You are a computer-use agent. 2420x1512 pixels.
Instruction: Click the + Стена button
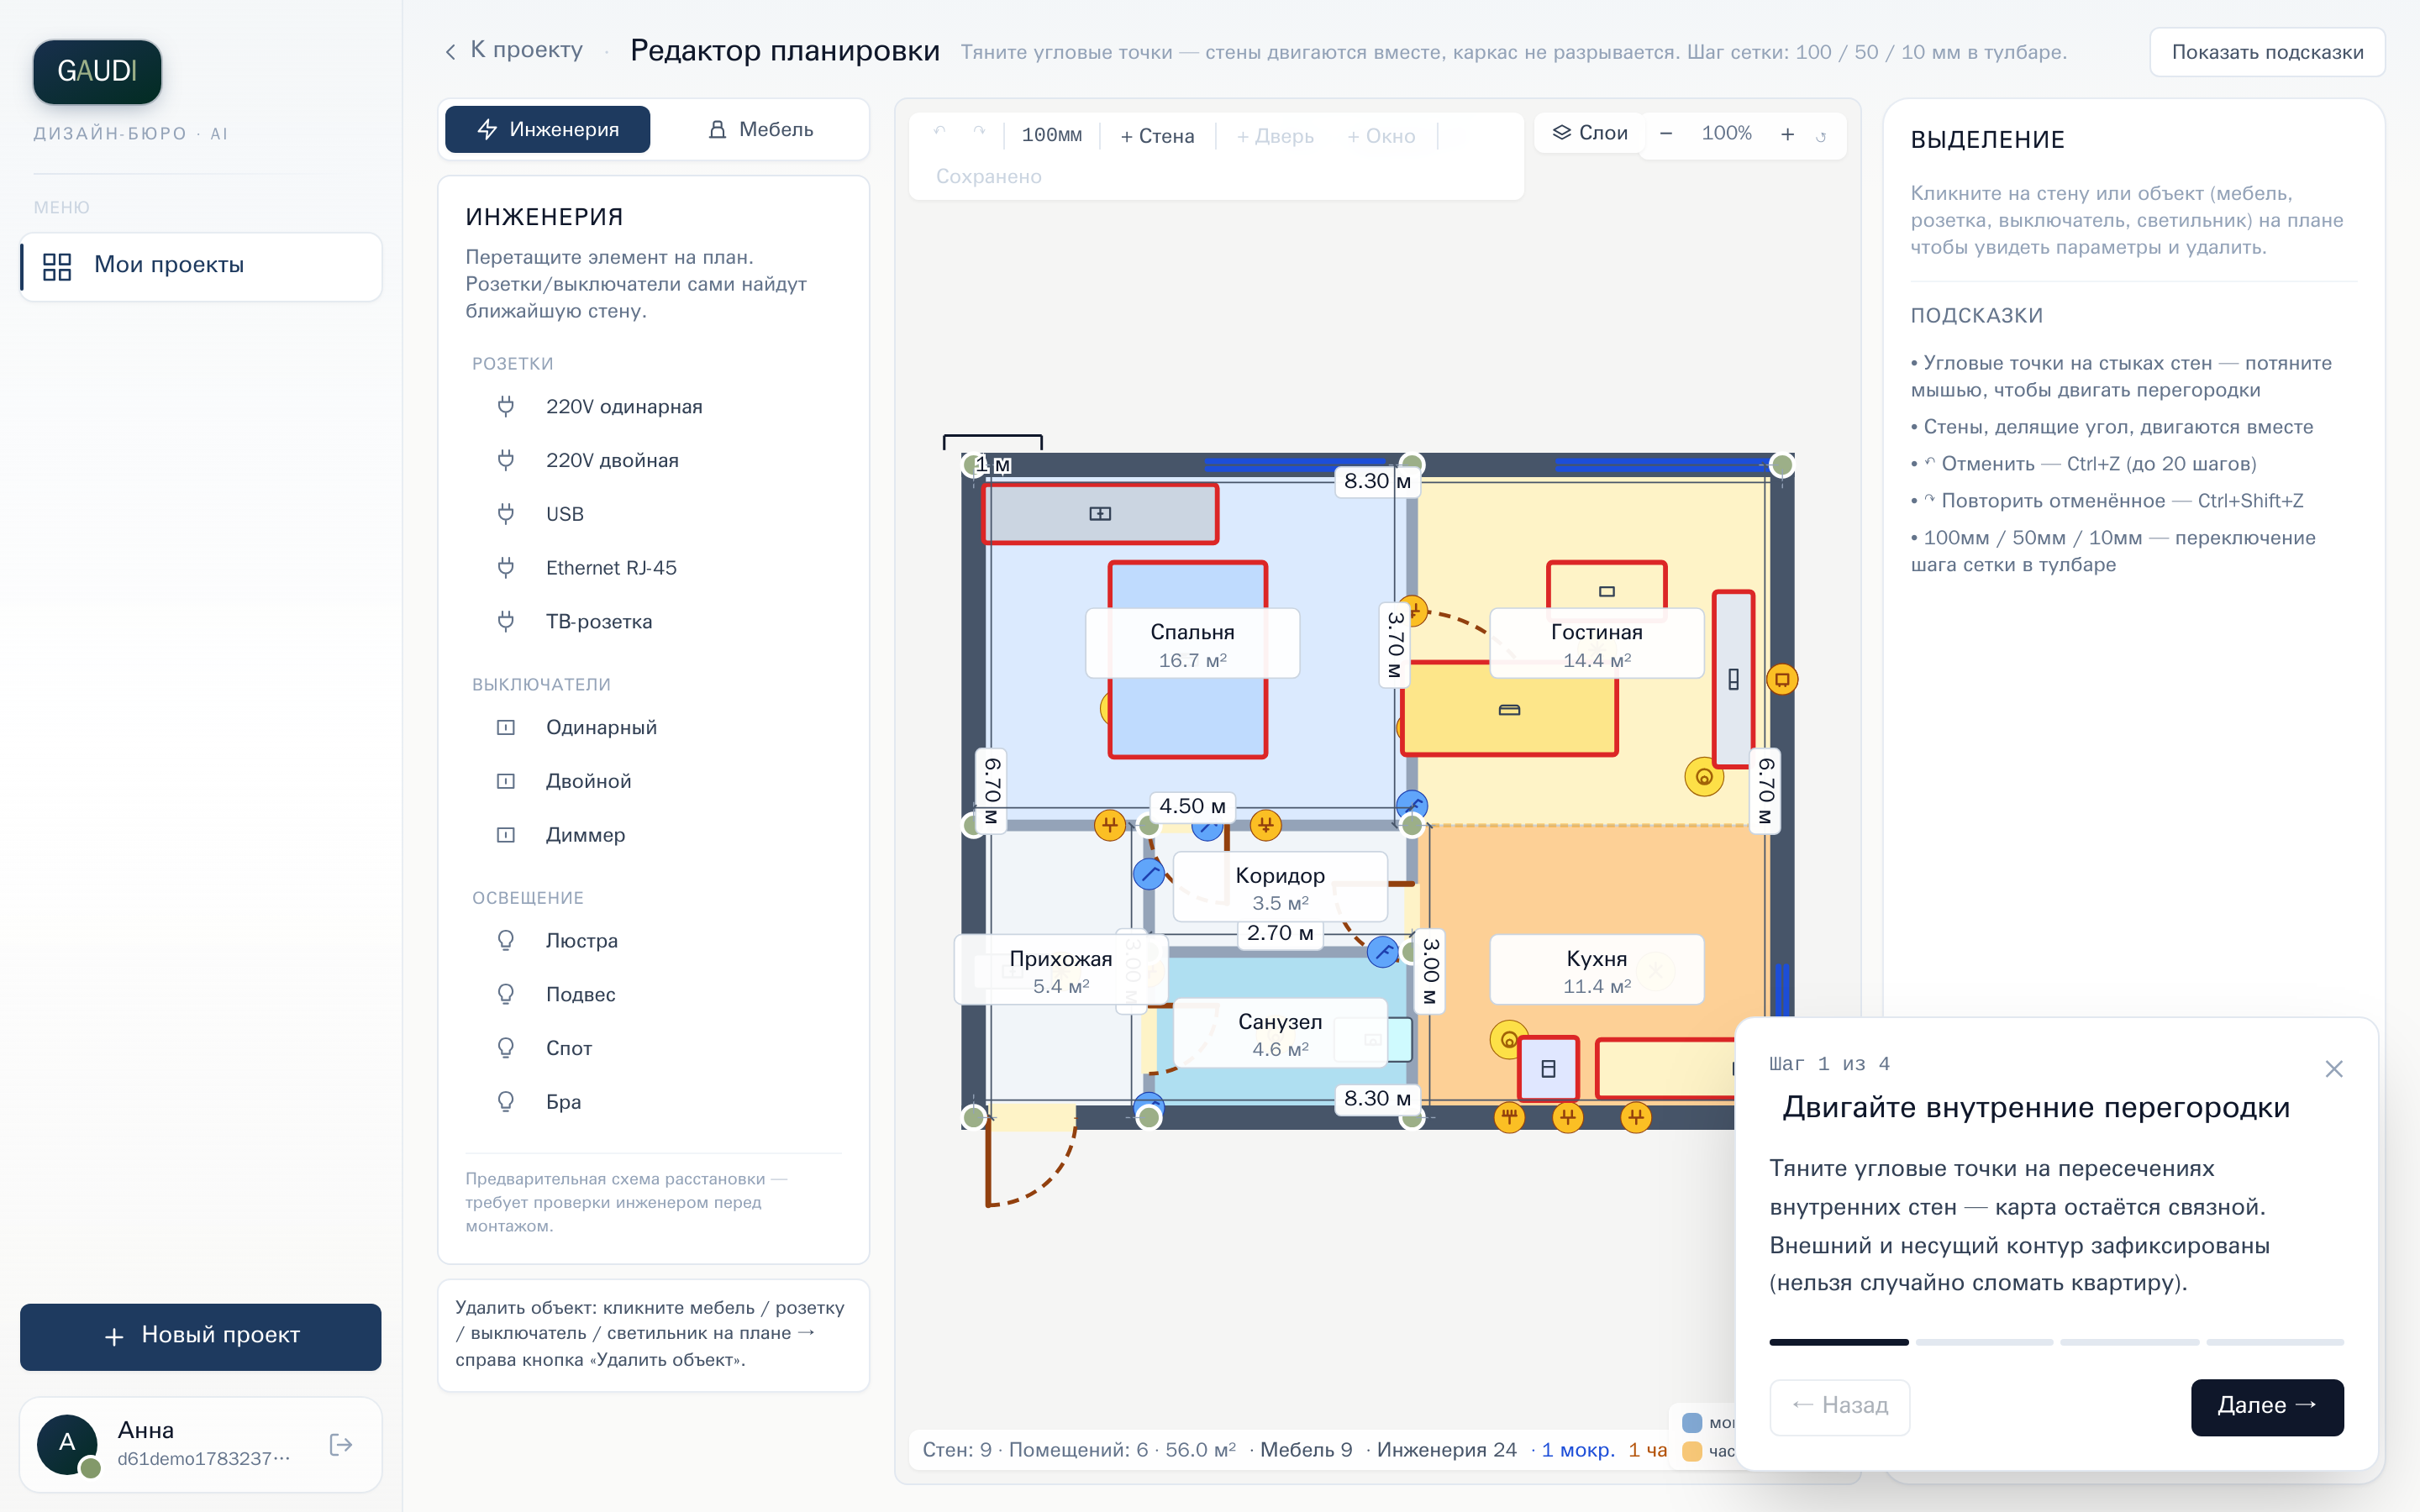pyautogui.click(x=1157, y=136)
